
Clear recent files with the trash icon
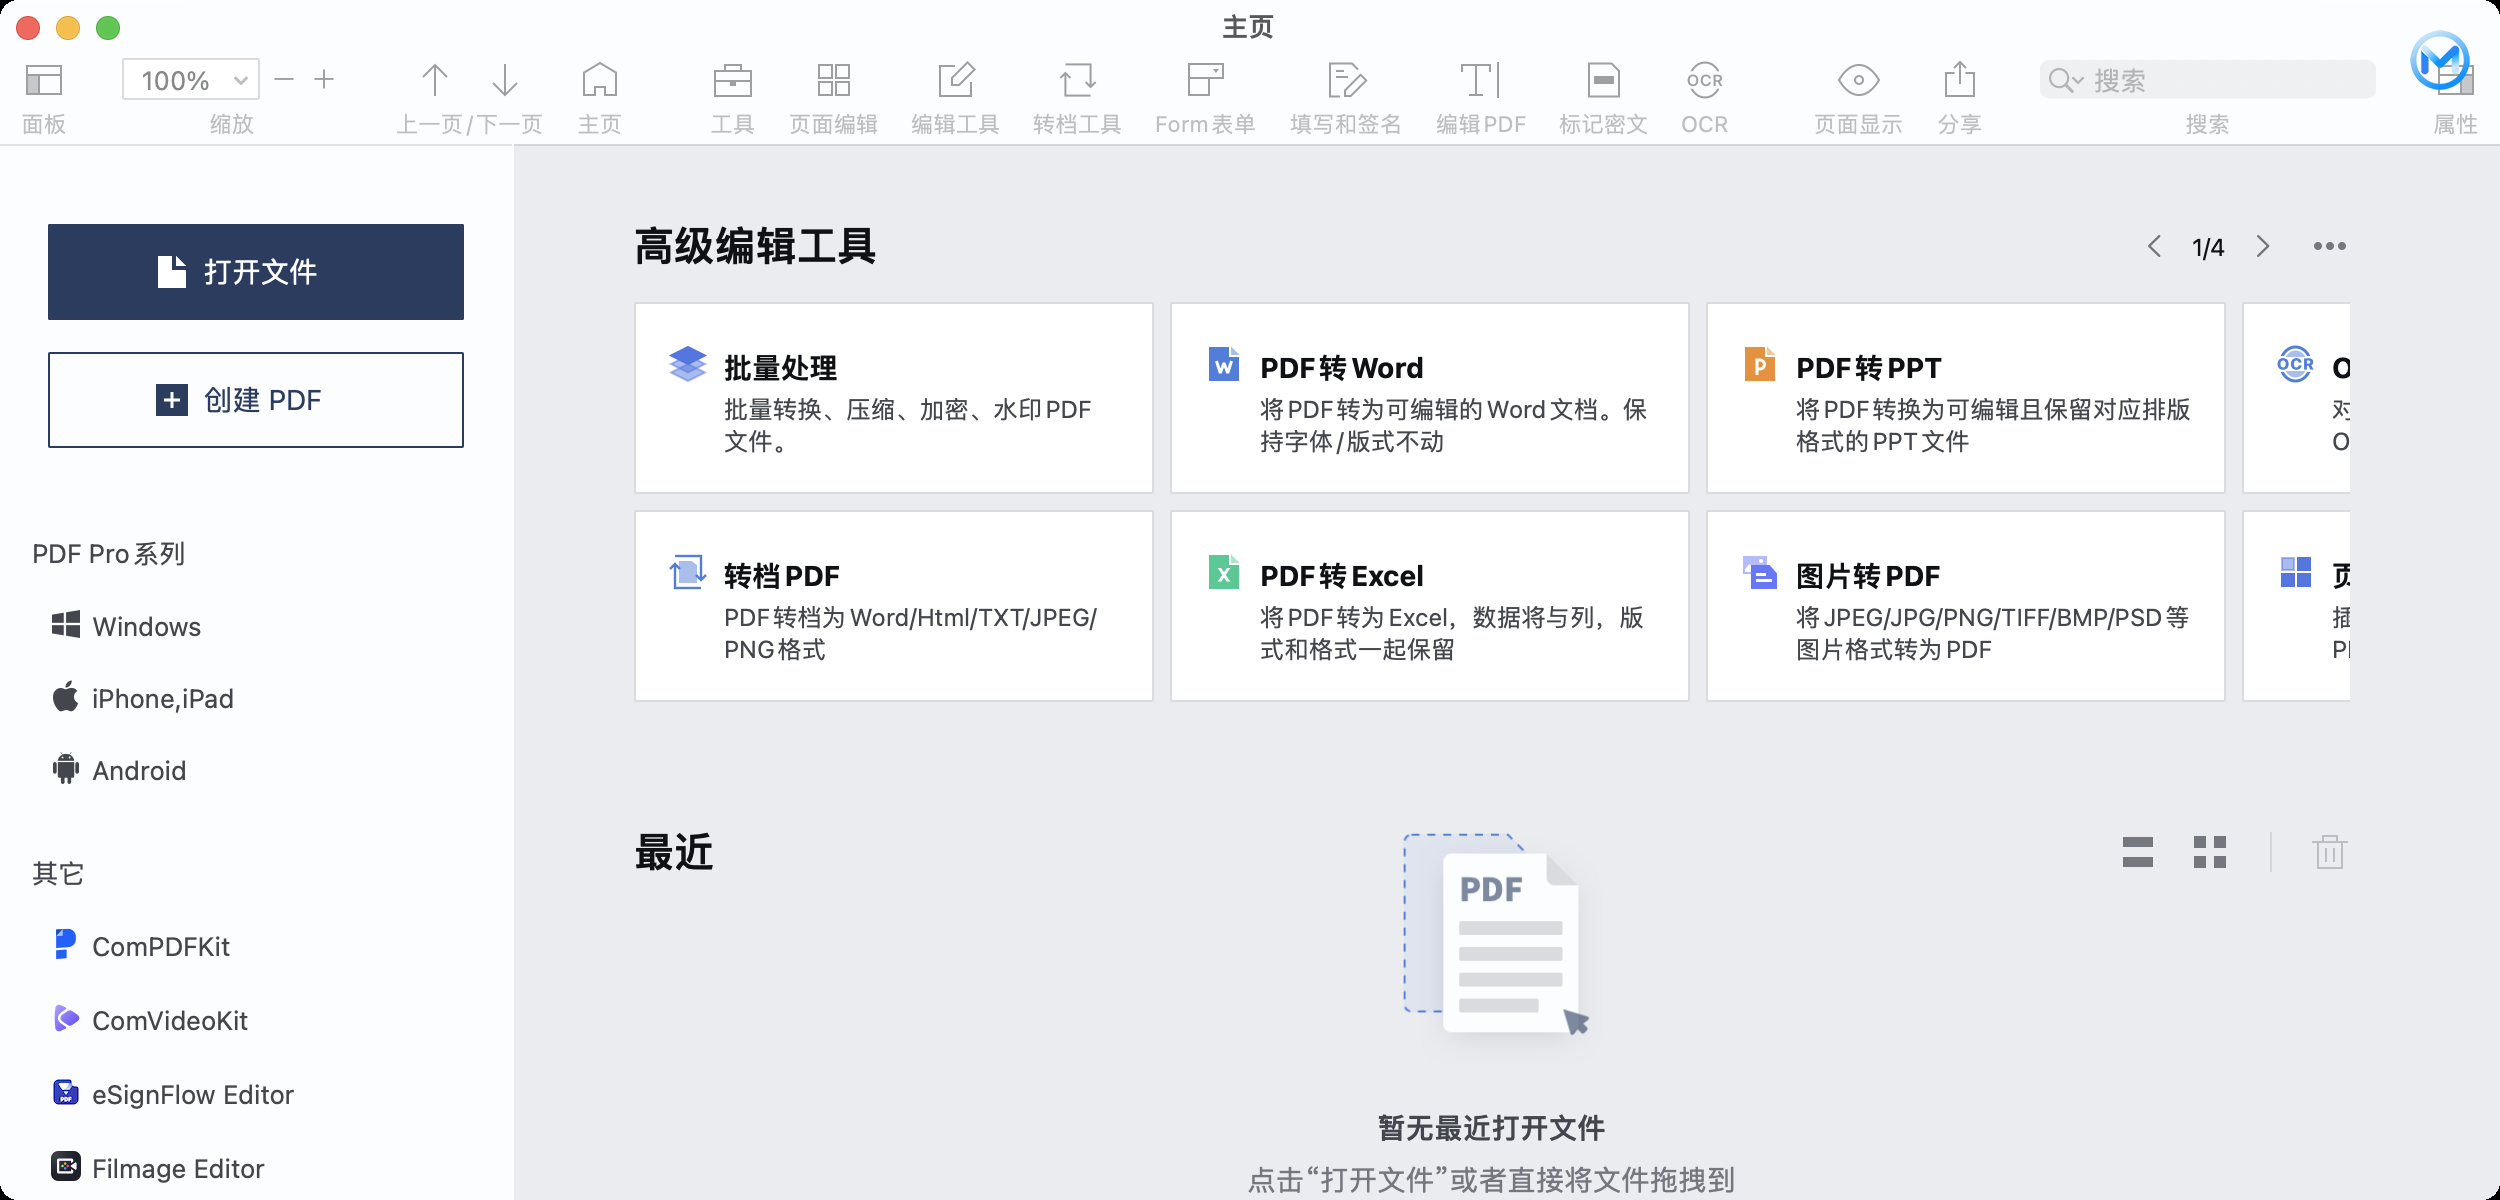click(x=2330, y=853)
